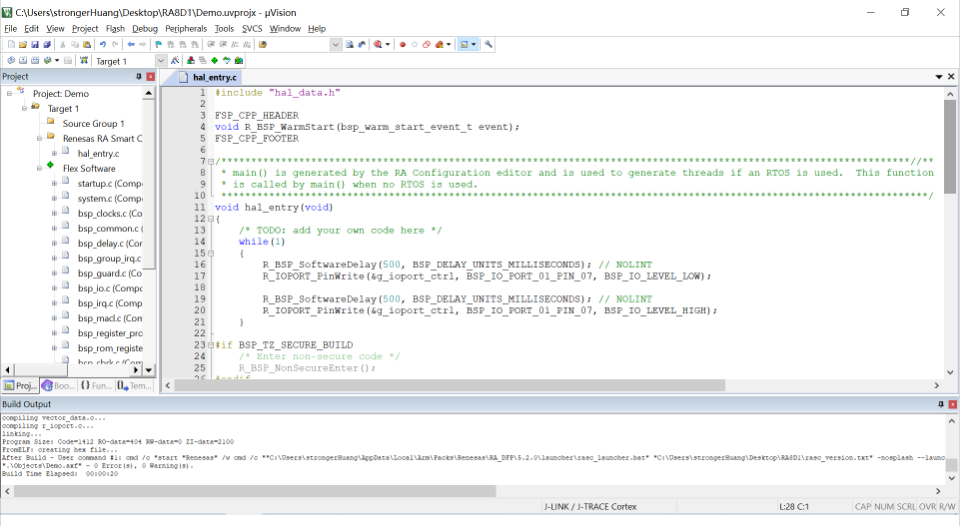960x526 pixels.
Task: Click the Open file toolbar icon
Action: click(x=23, y=44)
